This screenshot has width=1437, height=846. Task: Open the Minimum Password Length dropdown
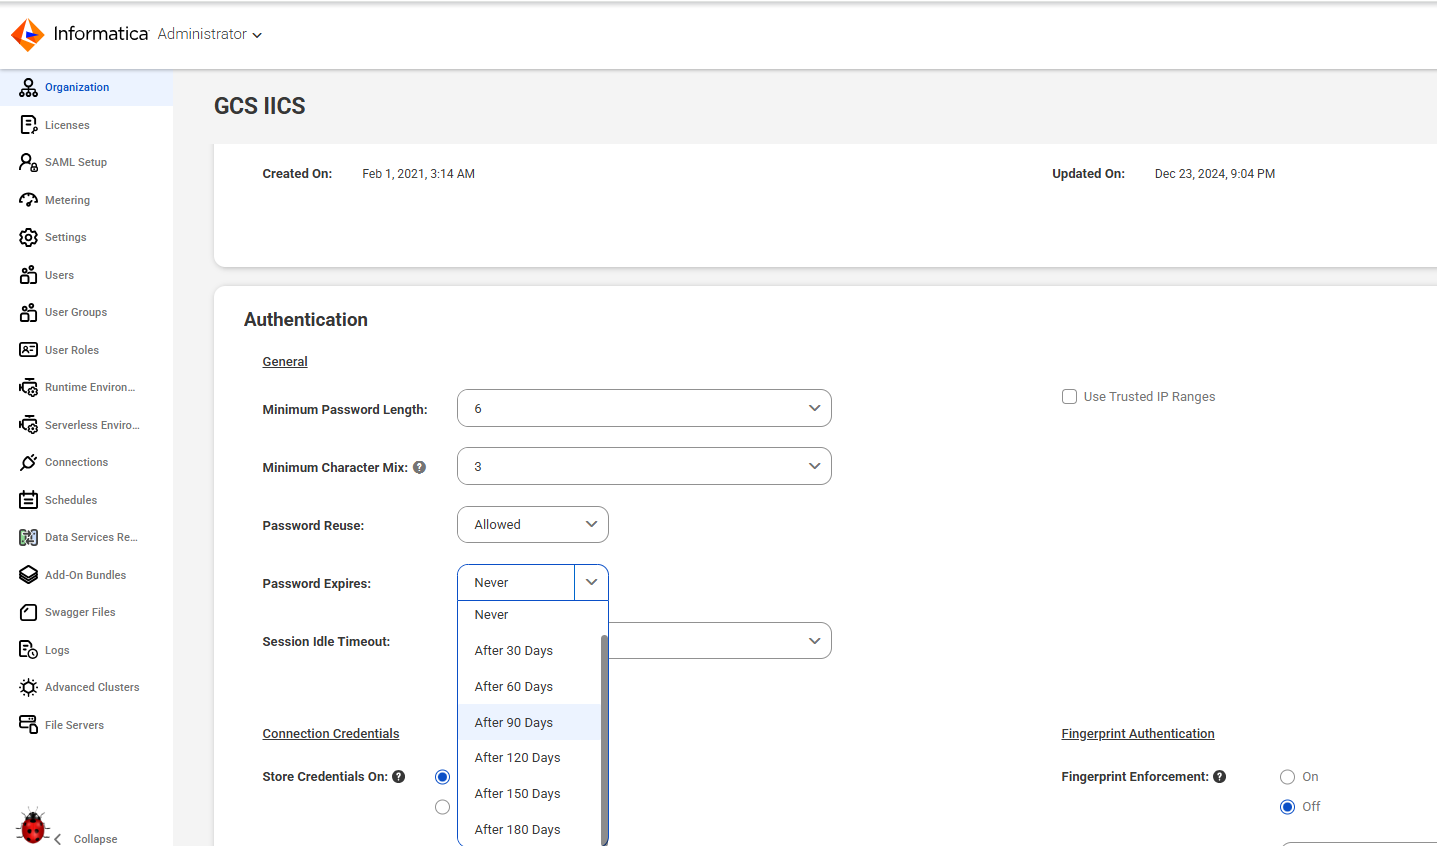click(x=644, y=408)
